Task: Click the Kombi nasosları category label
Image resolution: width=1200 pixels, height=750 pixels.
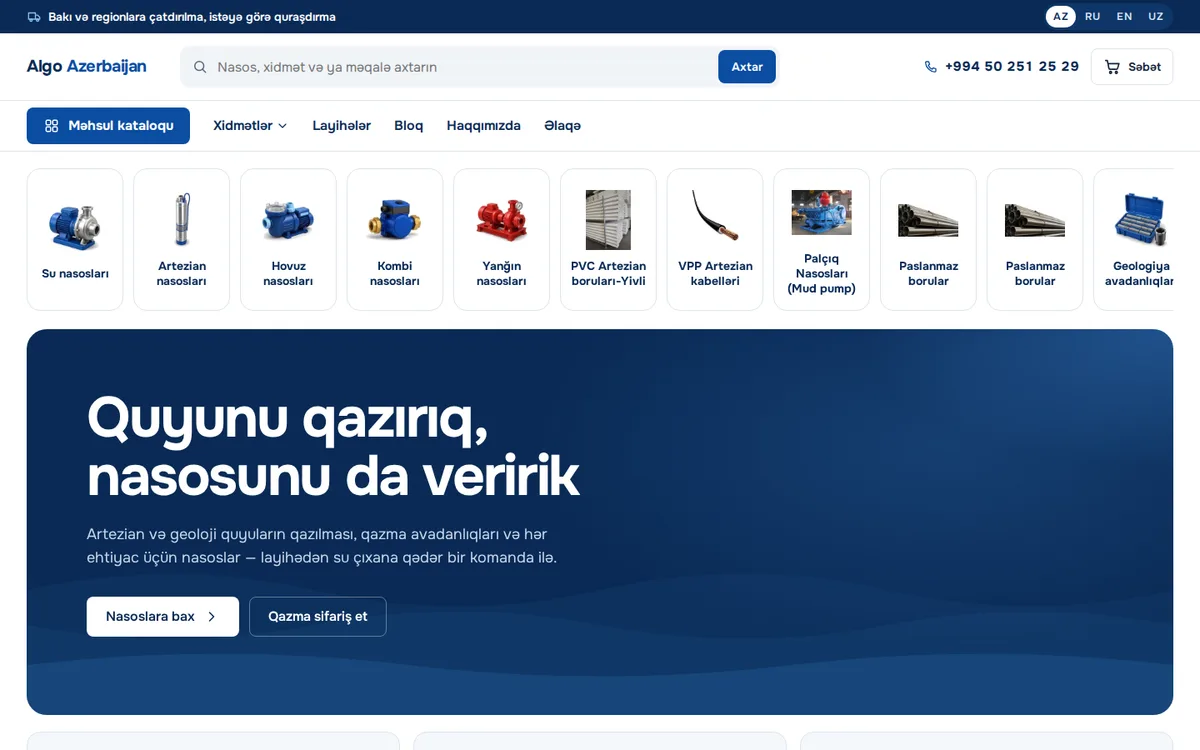Action: 395,274
